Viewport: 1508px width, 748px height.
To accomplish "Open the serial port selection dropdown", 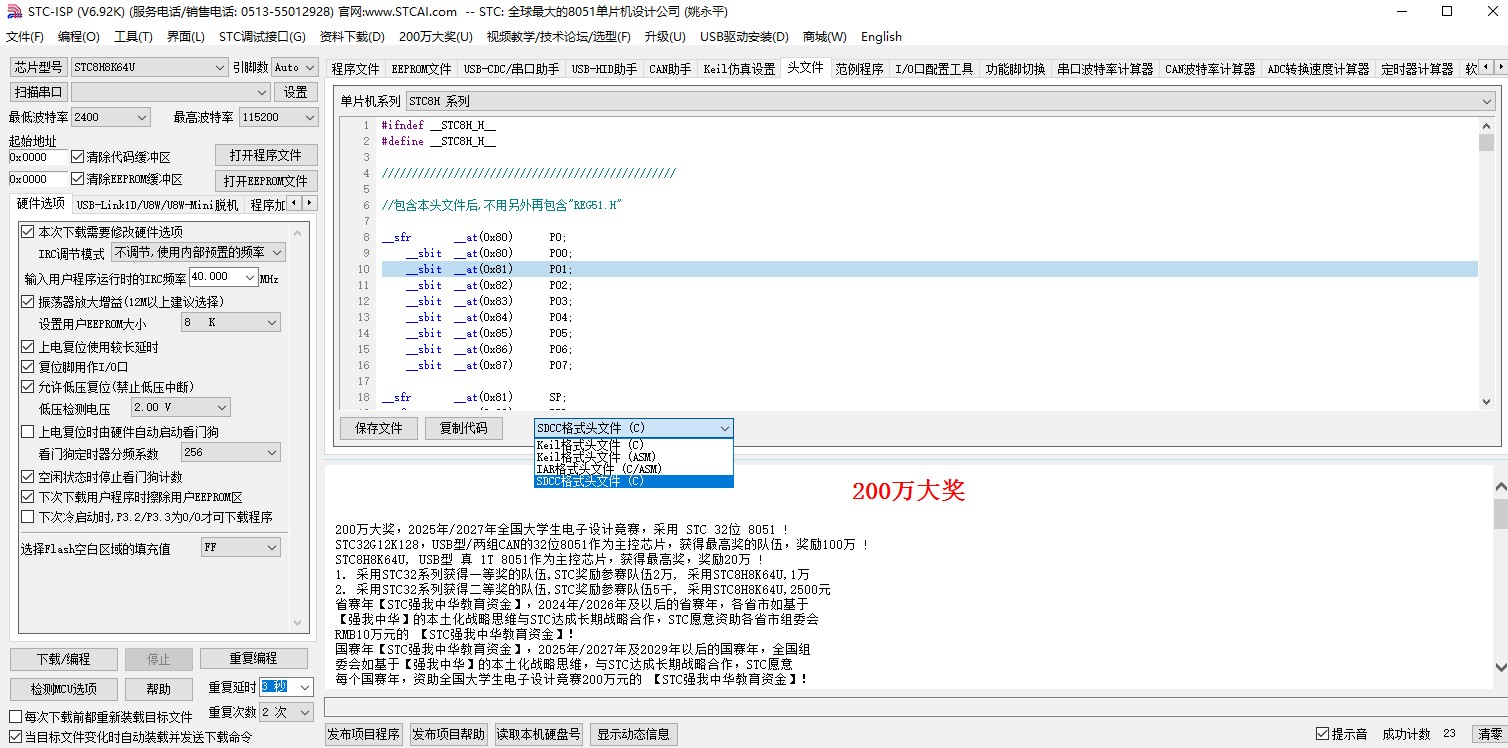I will [171, 92].
